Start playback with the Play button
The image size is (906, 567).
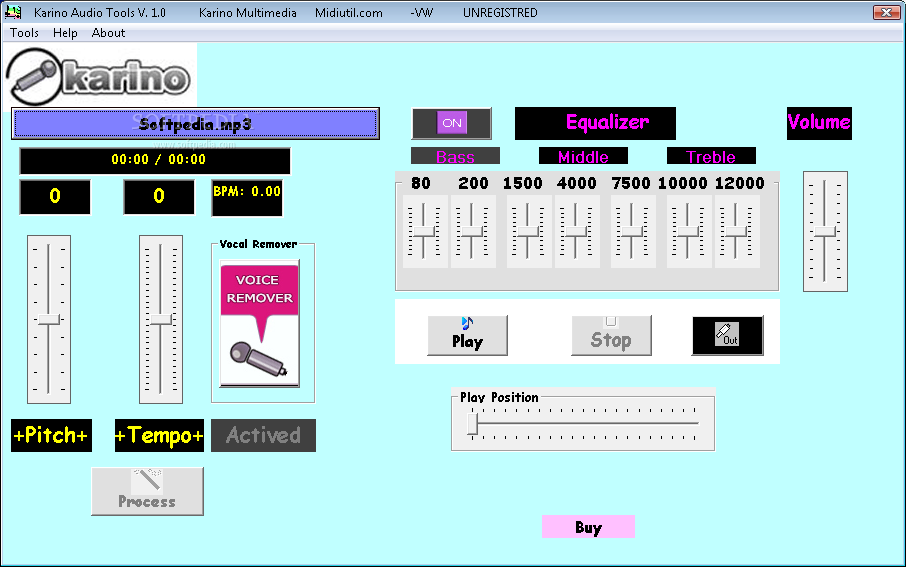click(x=467, y=335)
